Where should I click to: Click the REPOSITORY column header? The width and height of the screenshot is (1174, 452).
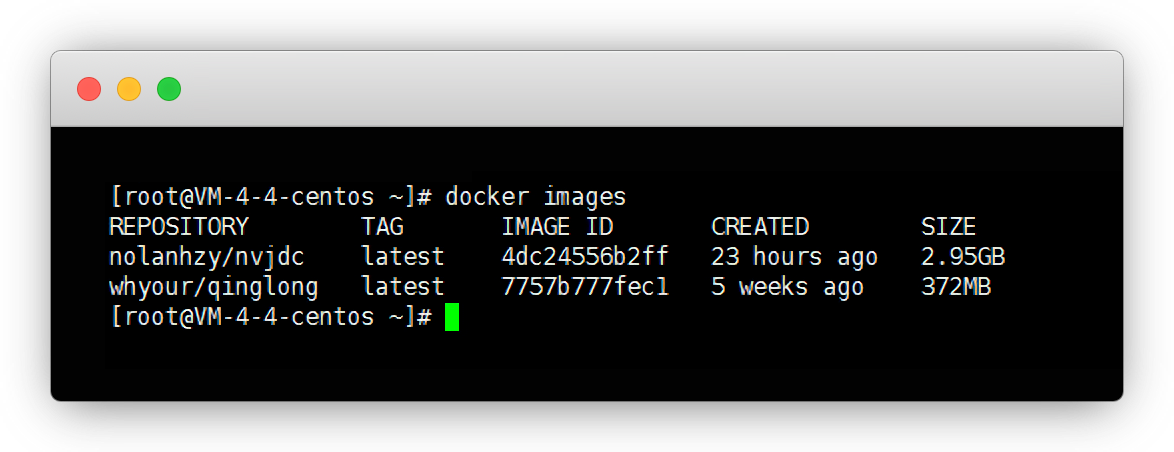pos(178,227)
